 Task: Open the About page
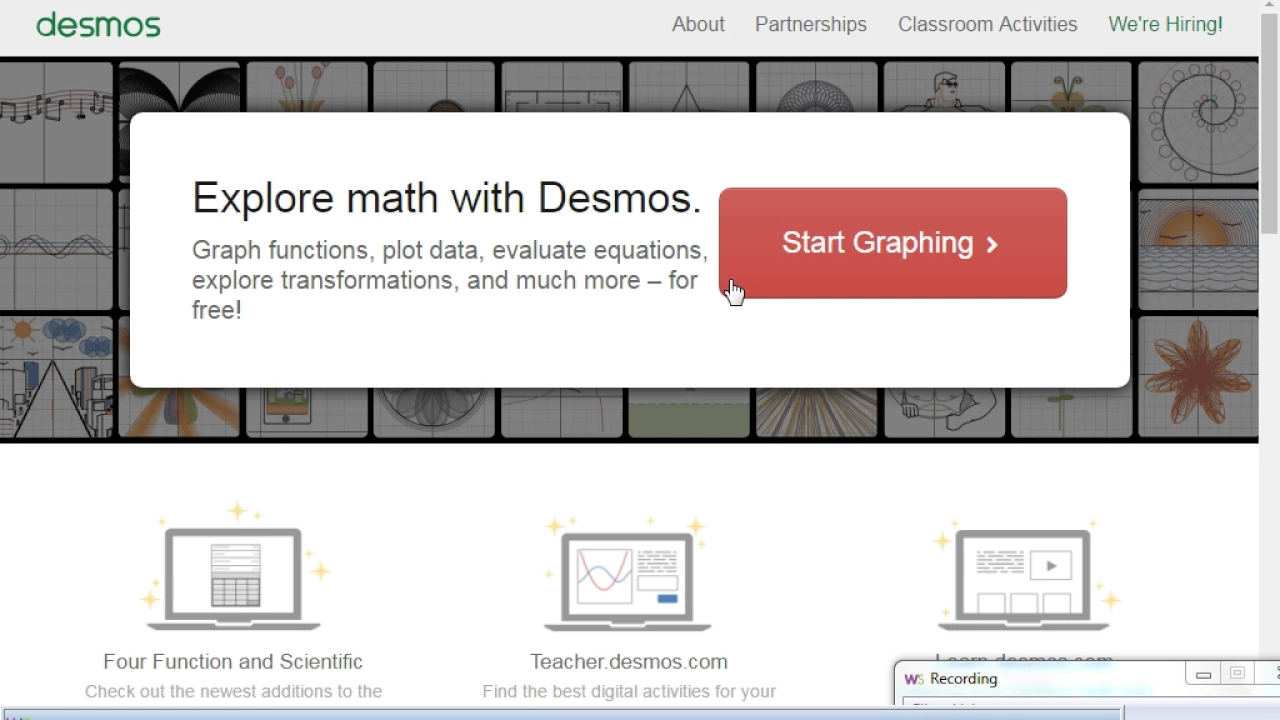tap(698, 24)
